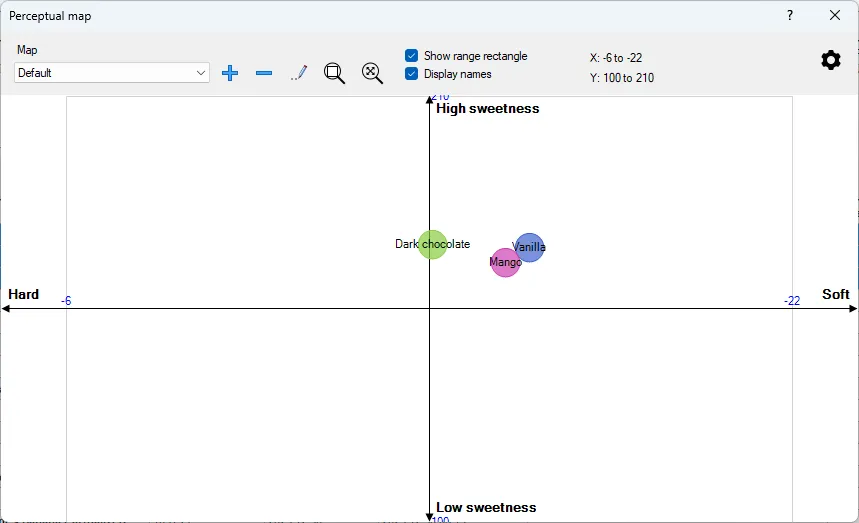859x523 pixels.
Task: Toggle the Display names checkbox
Action: point(411,73)
